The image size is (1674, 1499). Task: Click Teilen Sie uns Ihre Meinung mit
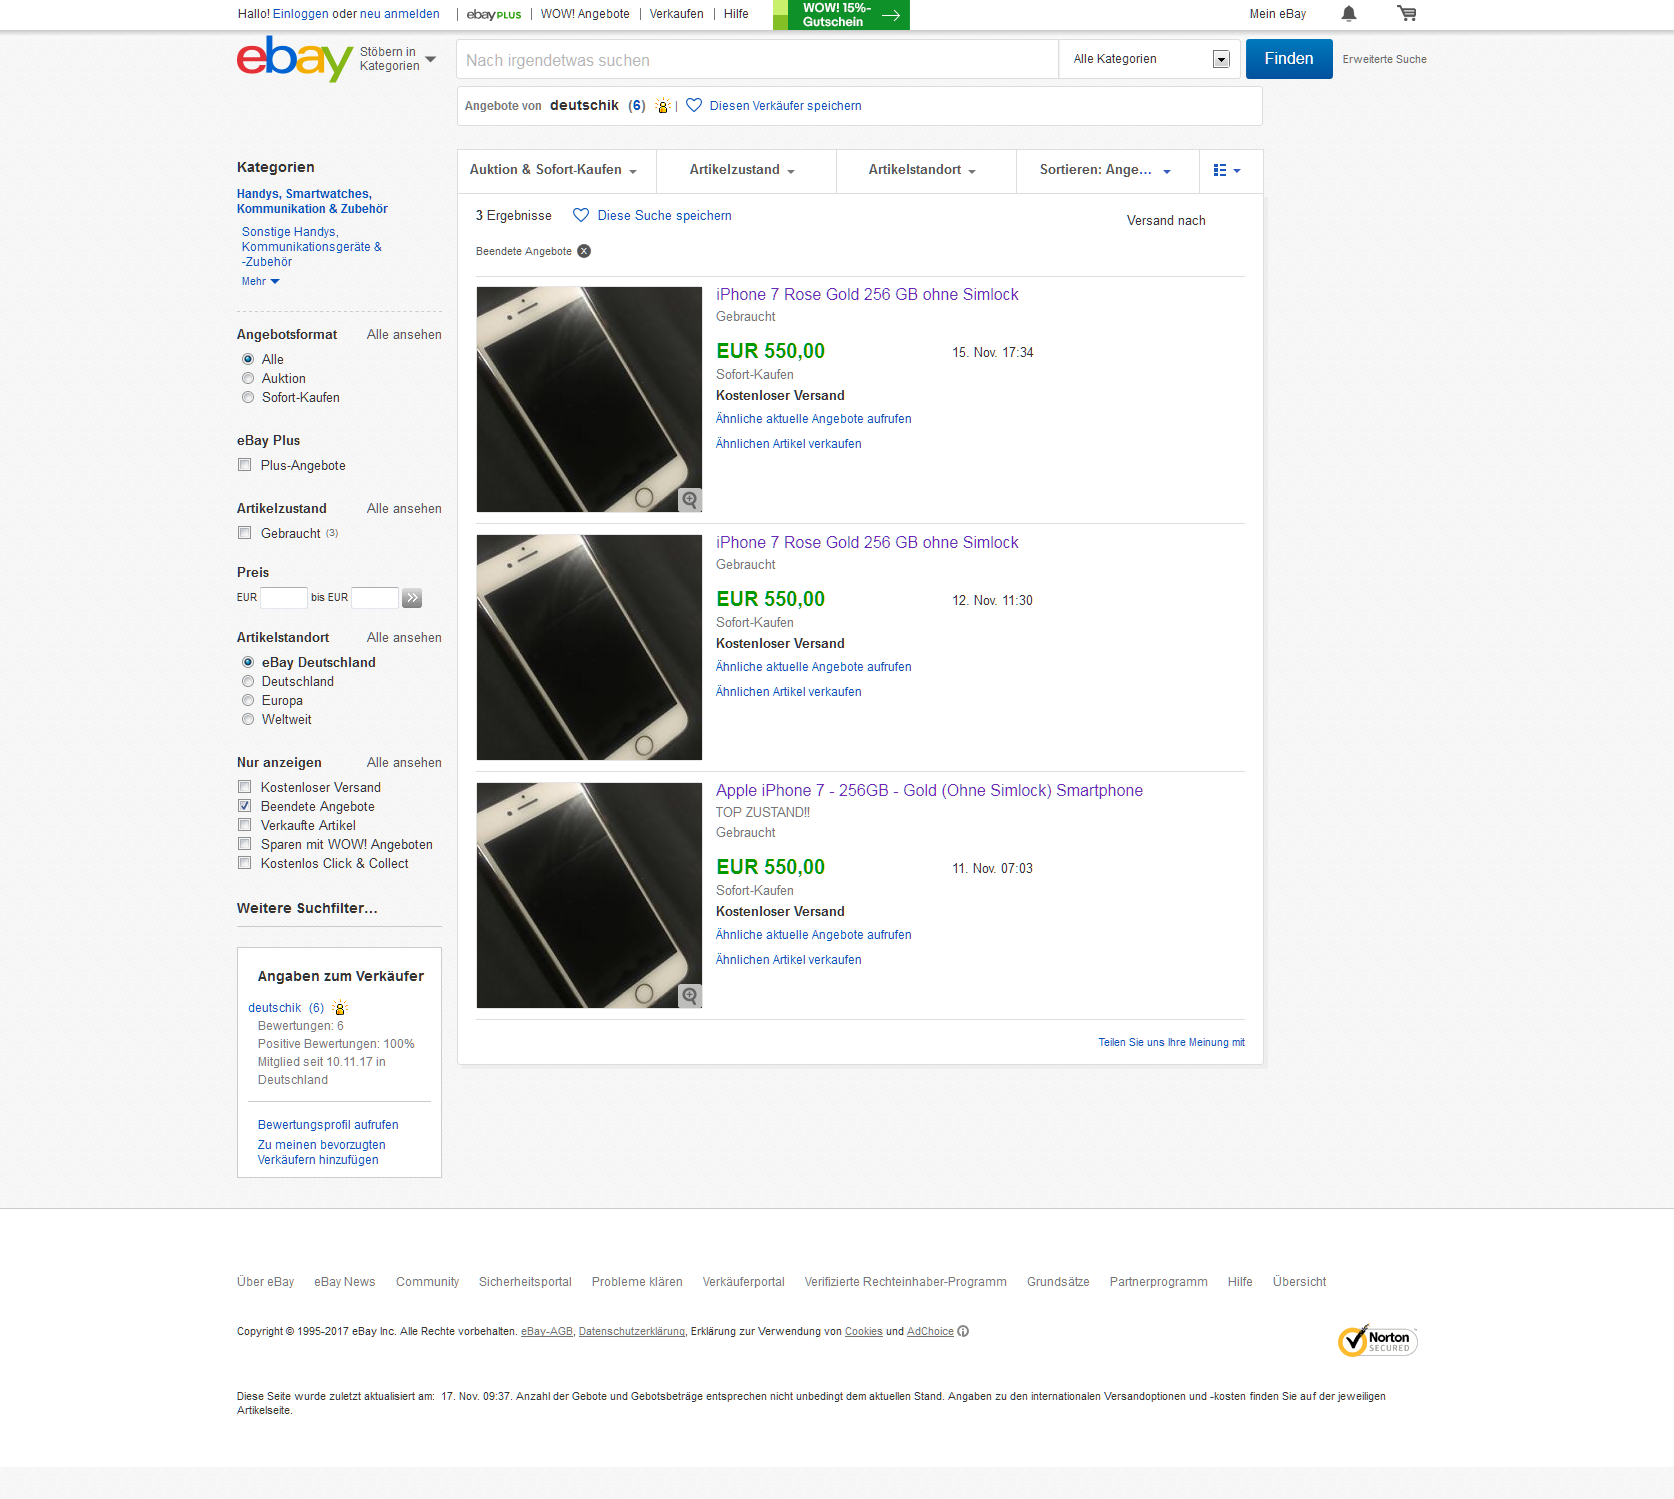point(1171,1042)
